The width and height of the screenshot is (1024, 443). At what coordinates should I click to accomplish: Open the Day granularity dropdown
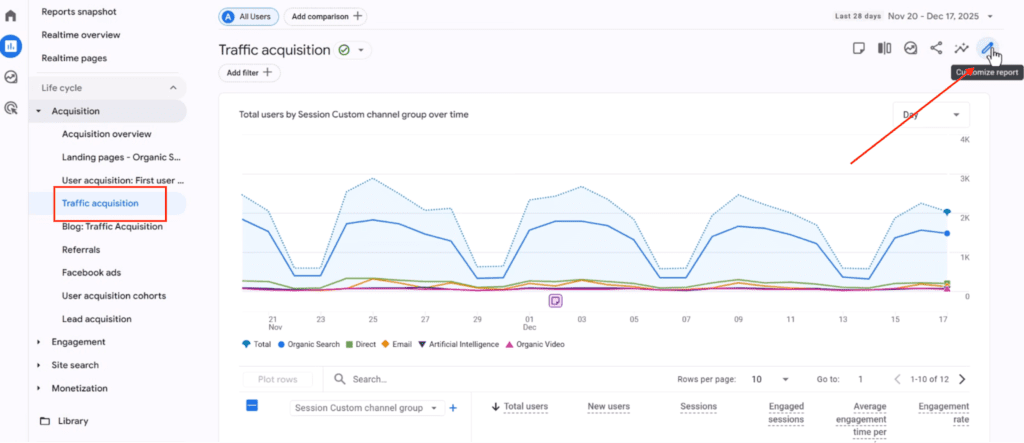[931, 115]
